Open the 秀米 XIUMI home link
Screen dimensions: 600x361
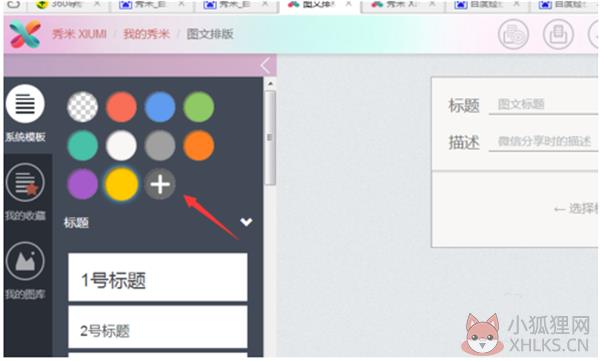[x=80, y=34]
